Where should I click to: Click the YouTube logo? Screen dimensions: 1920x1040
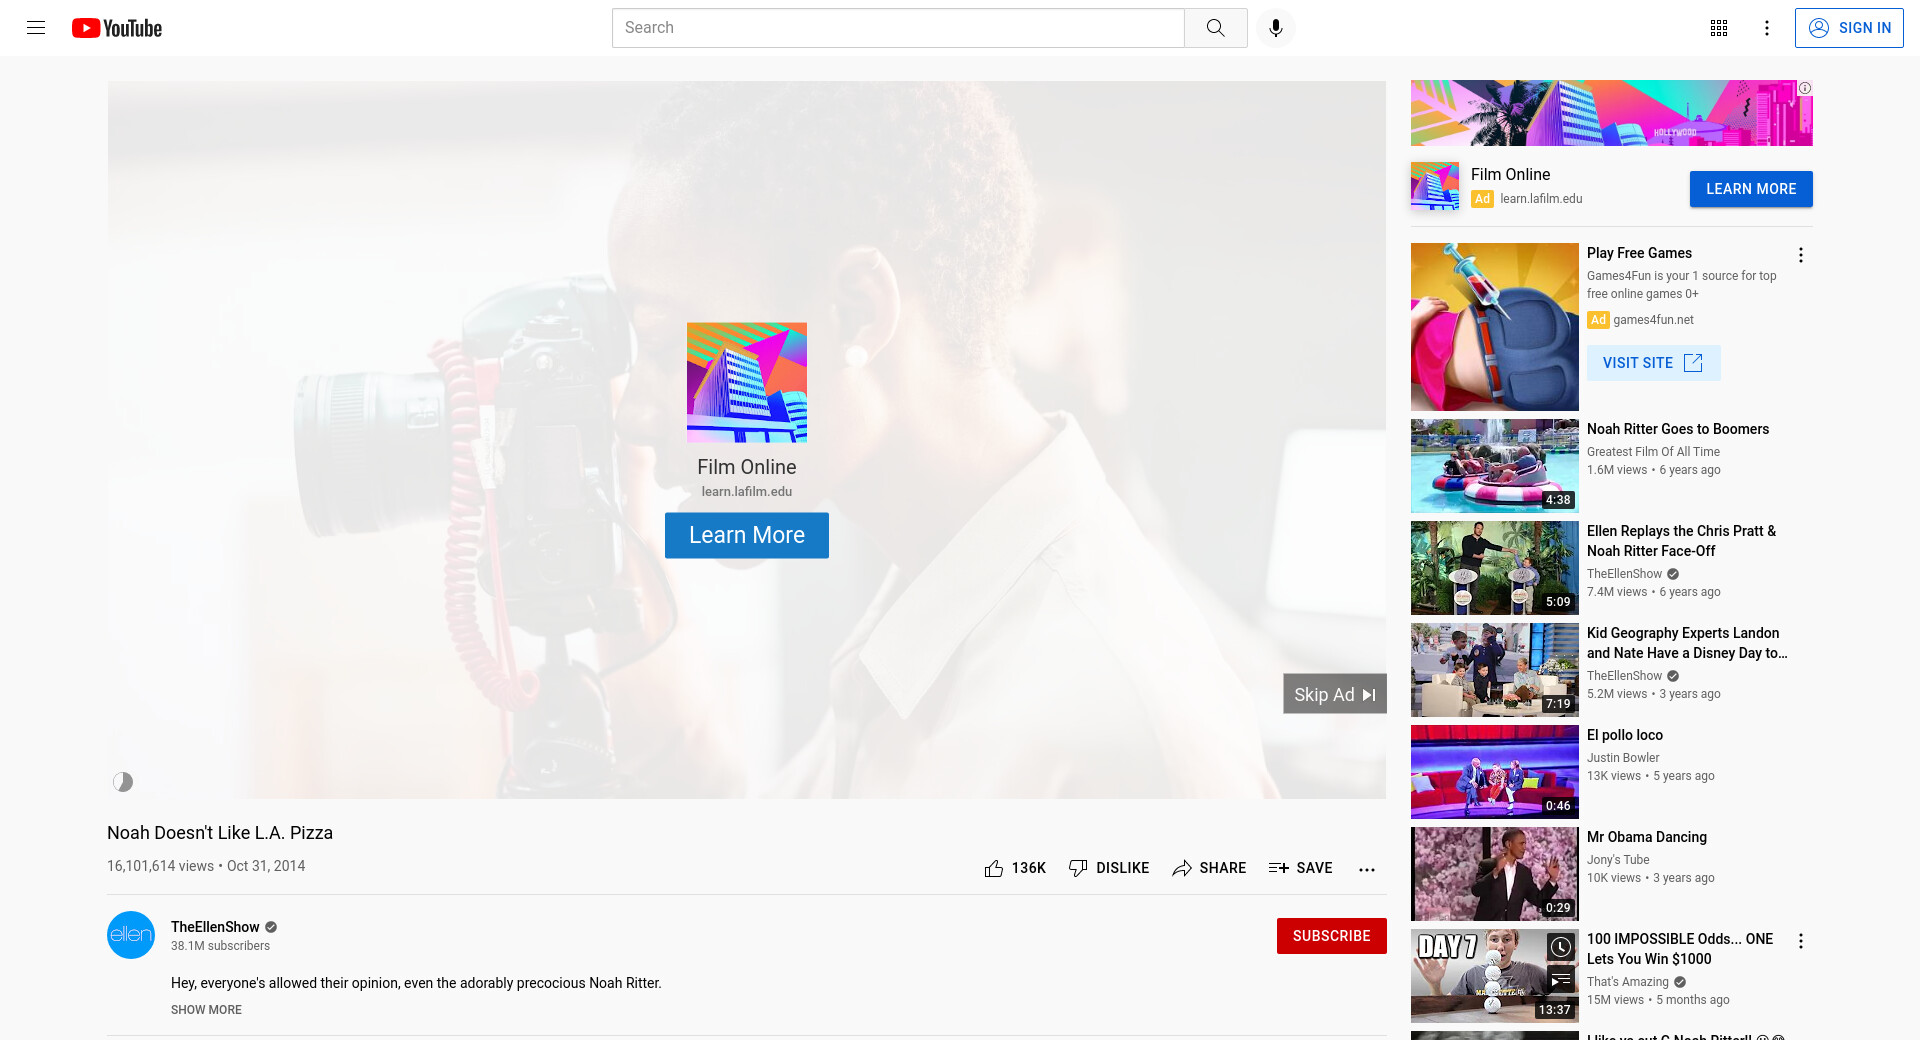(x=117, y=28)
